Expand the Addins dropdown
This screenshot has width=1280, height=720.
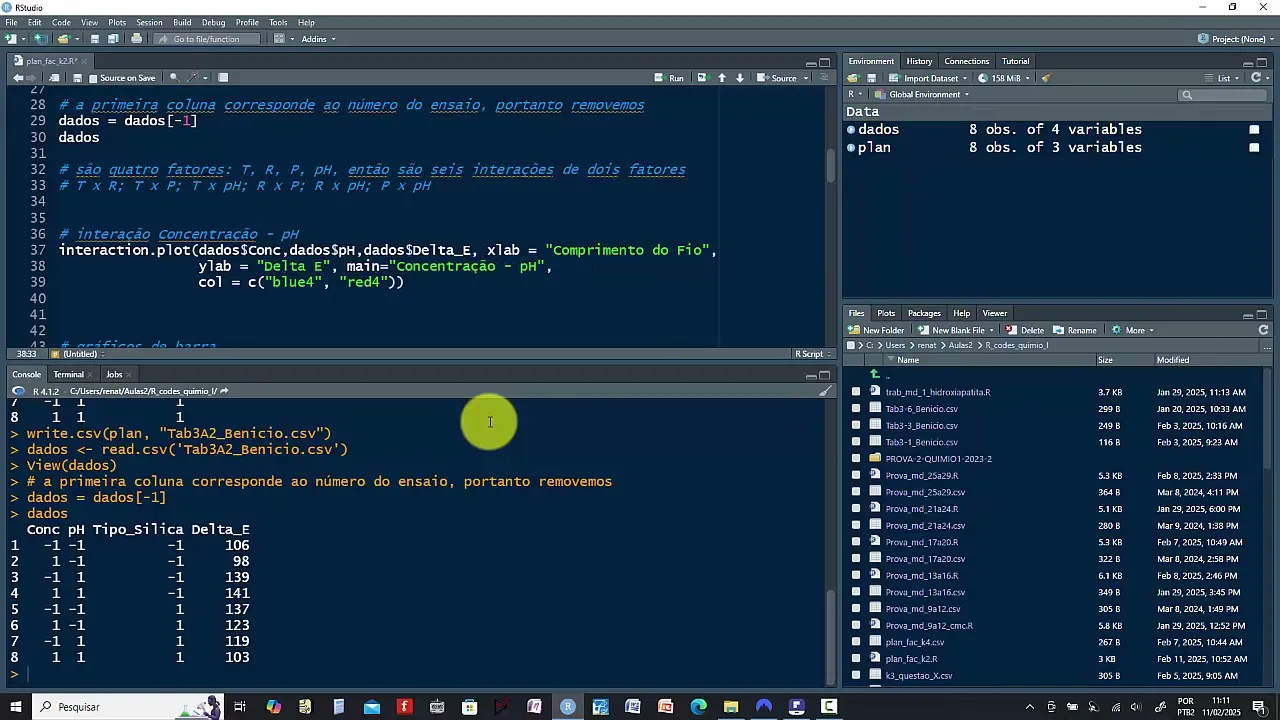pos(318,39)
